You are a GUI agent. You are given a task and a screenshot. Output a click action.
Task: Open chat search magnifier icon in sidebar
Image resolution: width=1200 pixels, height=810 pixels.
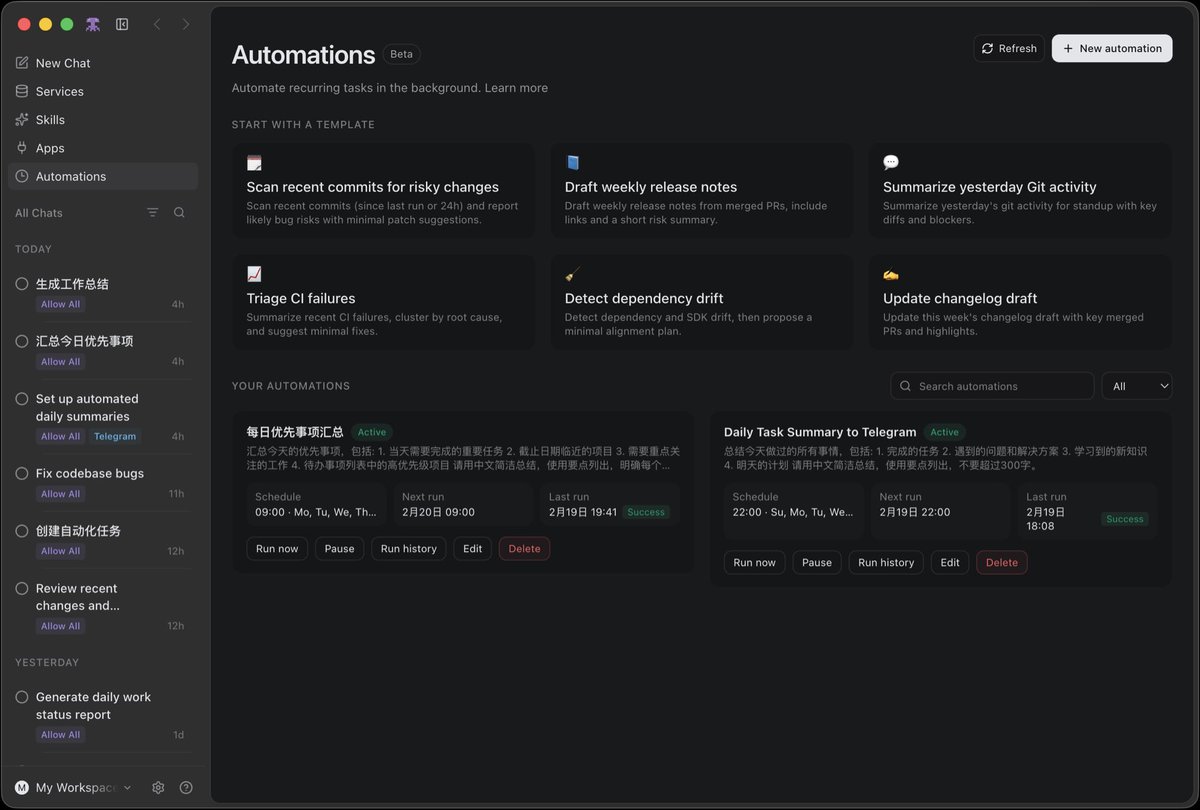coord(179,212)
